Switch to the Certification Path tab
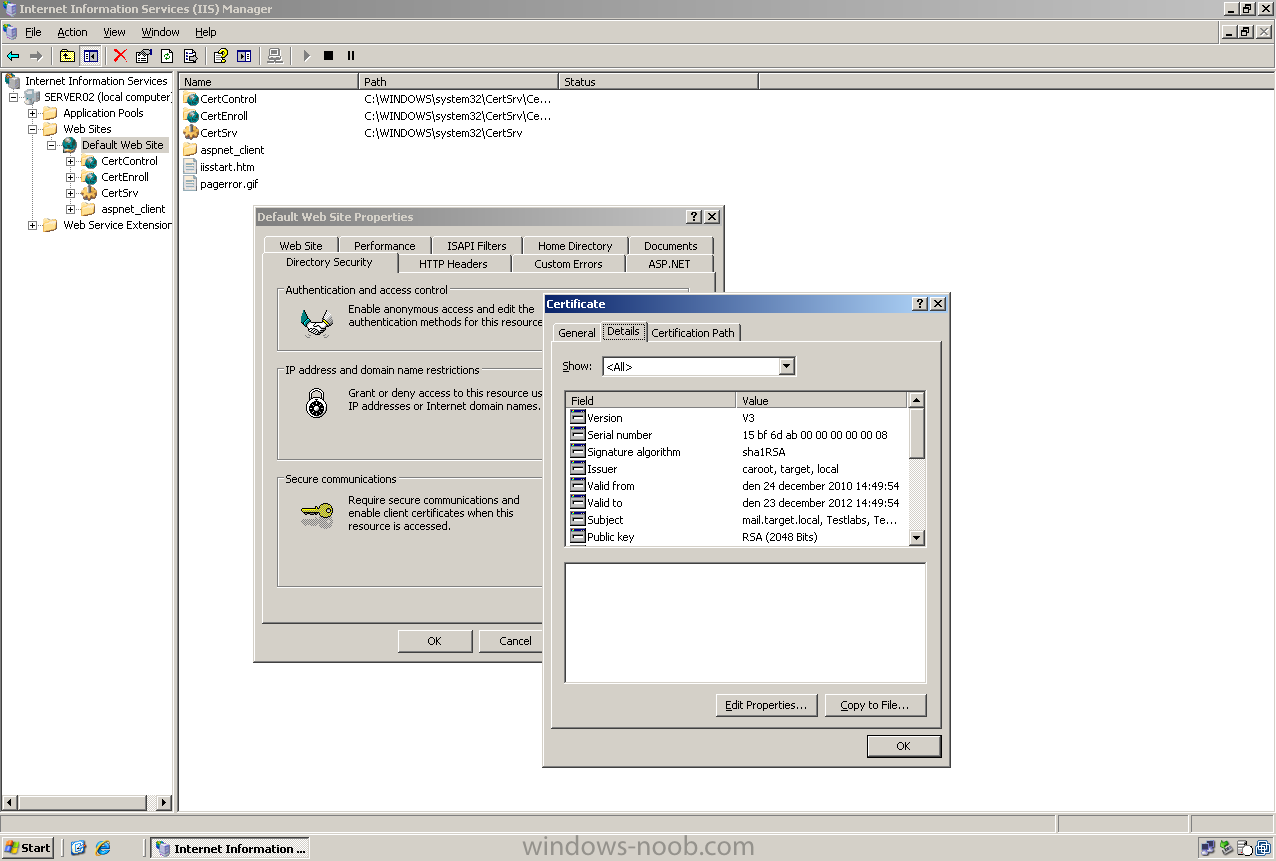Image resolution: width=1276 pixels, height=861 pixels. pos(693,333)
